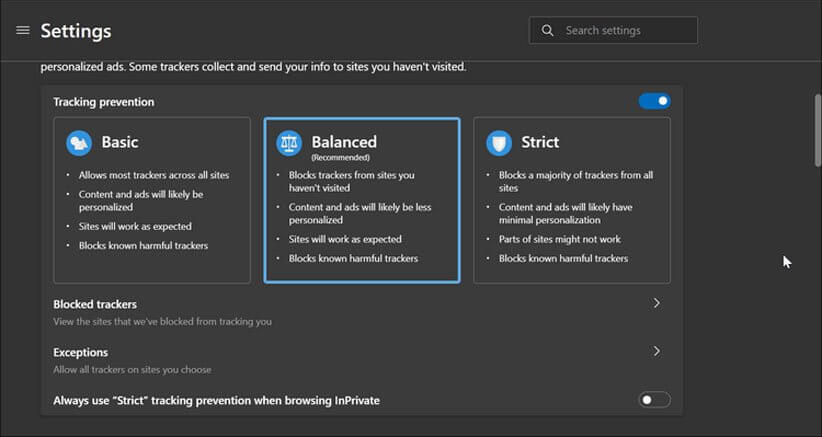Open the Settings hamburger menu
Viewport: 822px width, 437px height.
tap(23, 31)
